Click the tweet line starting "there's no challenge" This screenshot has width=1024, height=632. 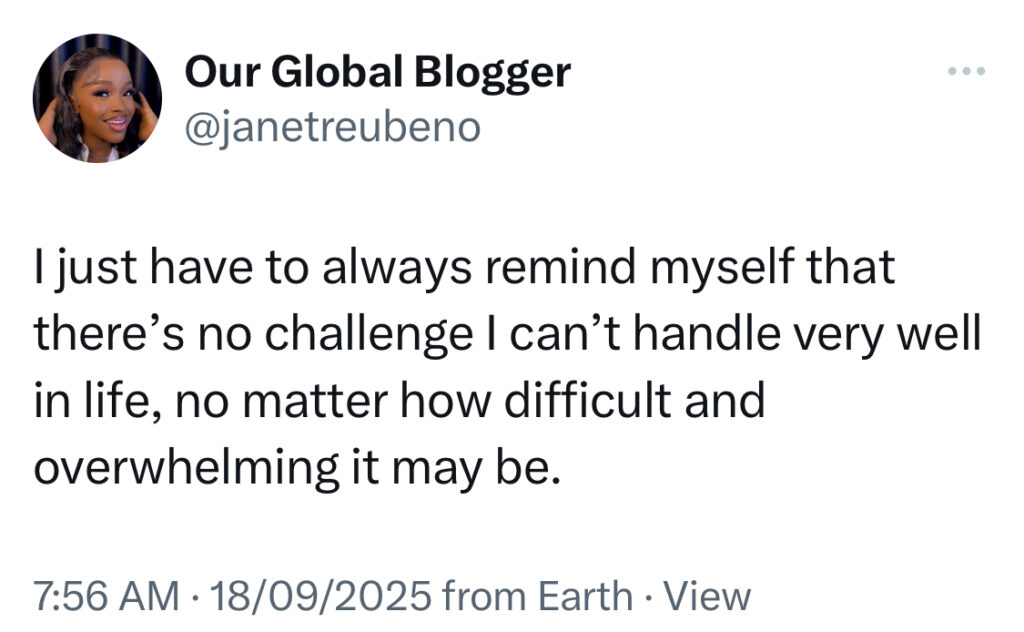[x=507, y=336]
